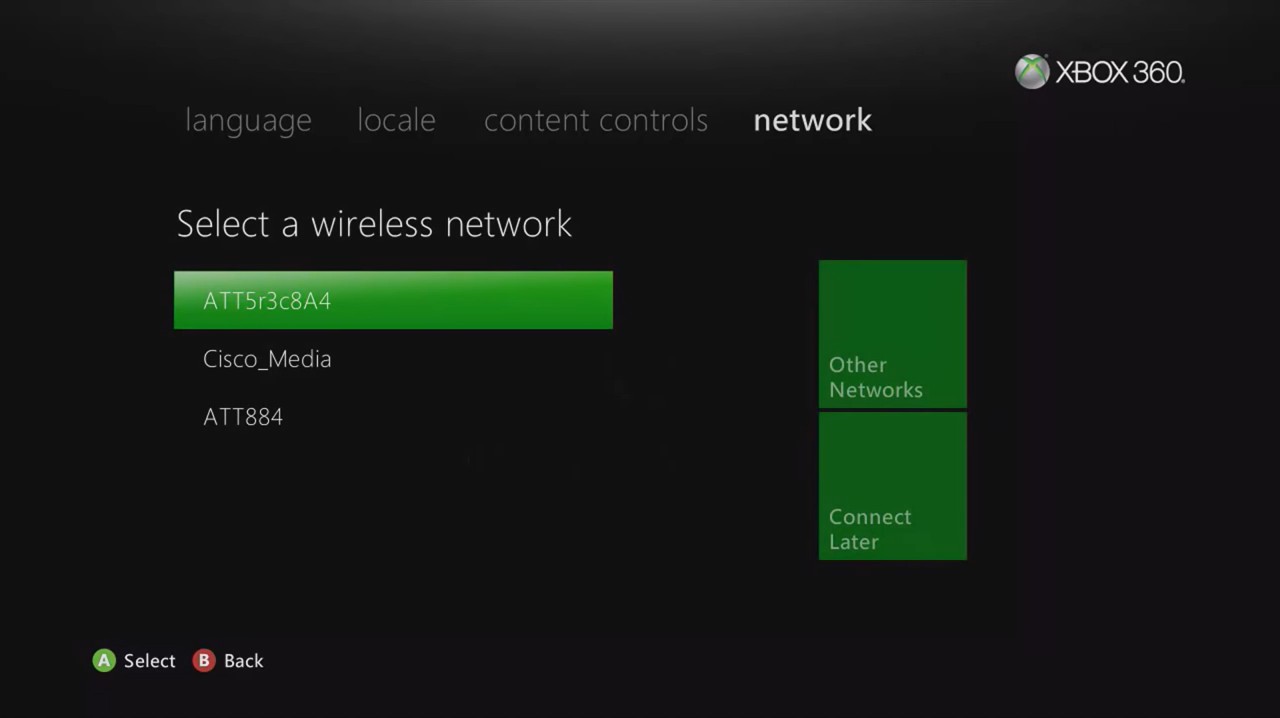
Task: Select the Cisco_Media wireless network
Action: 267,359
